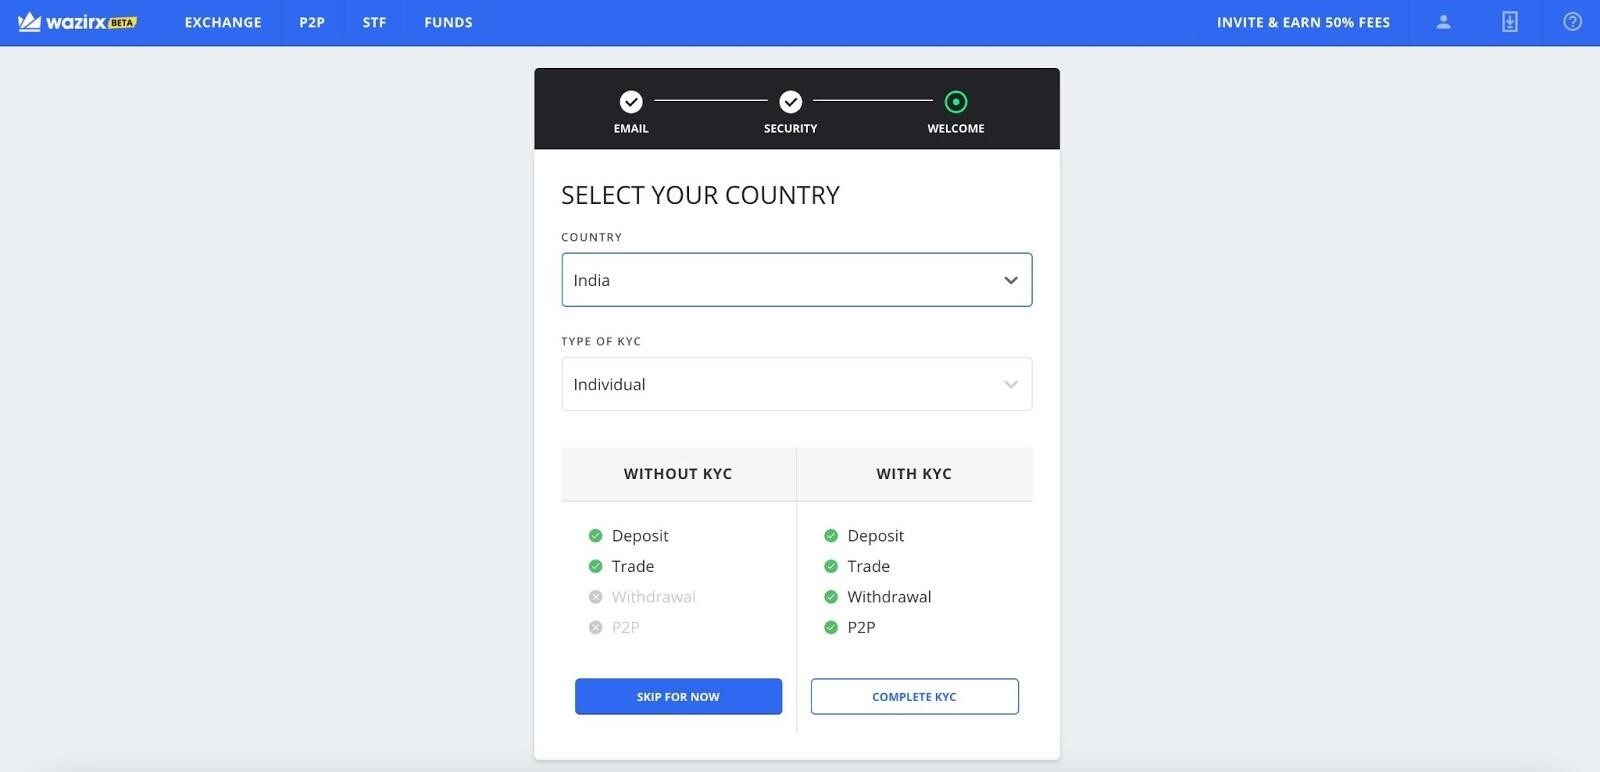Open the user account profile icon
This screenshot has height=772, width=1600.
1443,22
